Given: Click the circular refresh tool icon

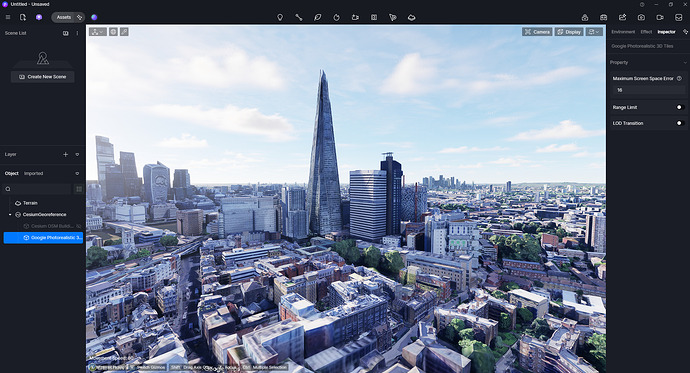Looking at the screenshot, I should [x=336, y=17].
